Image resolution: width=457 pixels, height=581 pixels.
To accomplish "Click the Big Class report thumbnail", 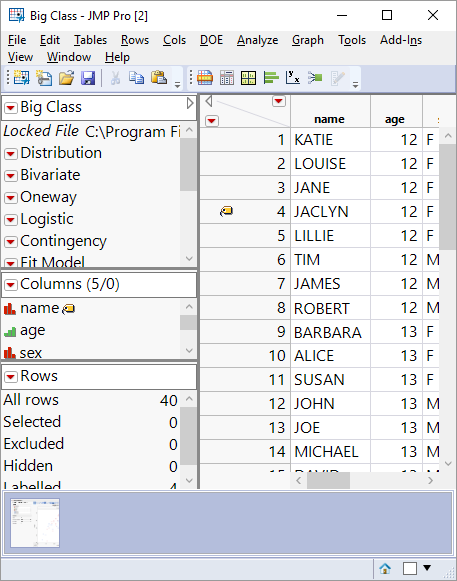I will pos(35,523).
